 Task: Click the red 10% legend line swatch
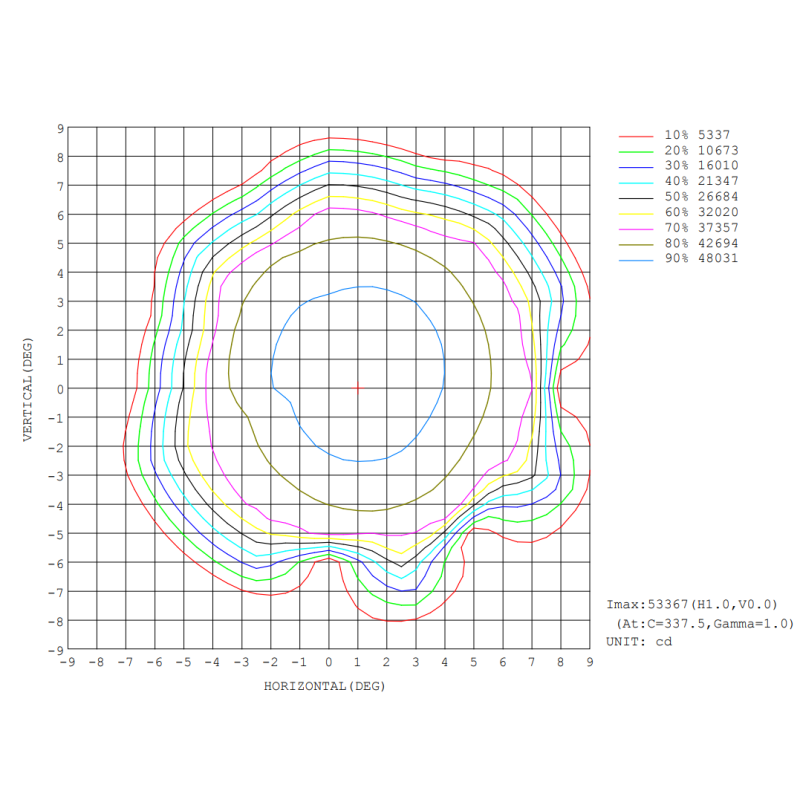(635, 134)
